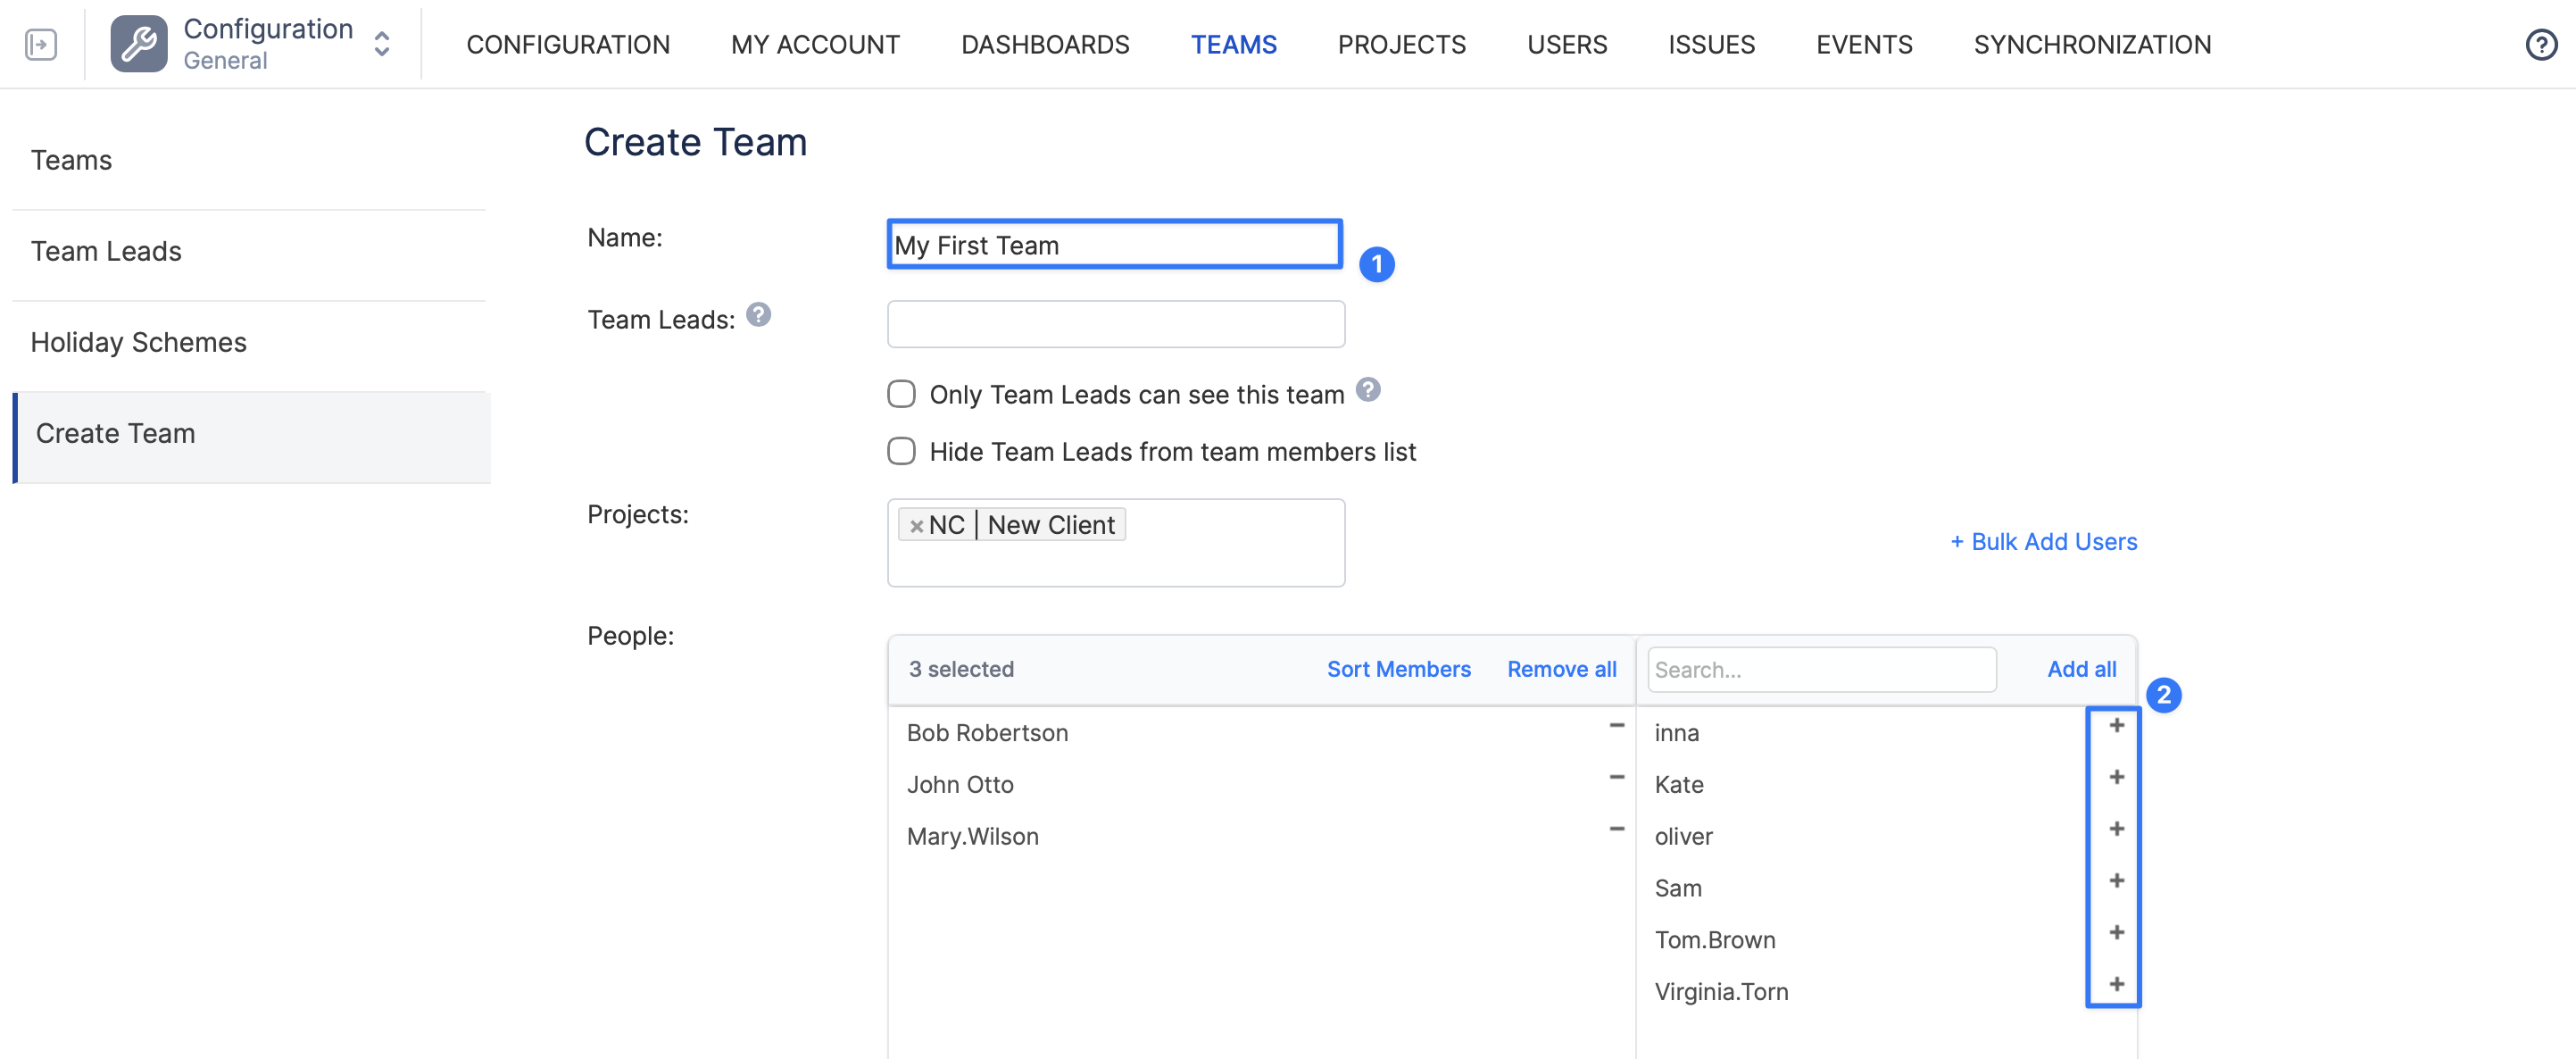This screenshot has height=1059, width=2576.
Task: Click help icon next to Team Leads label
Action: point(758,315)
